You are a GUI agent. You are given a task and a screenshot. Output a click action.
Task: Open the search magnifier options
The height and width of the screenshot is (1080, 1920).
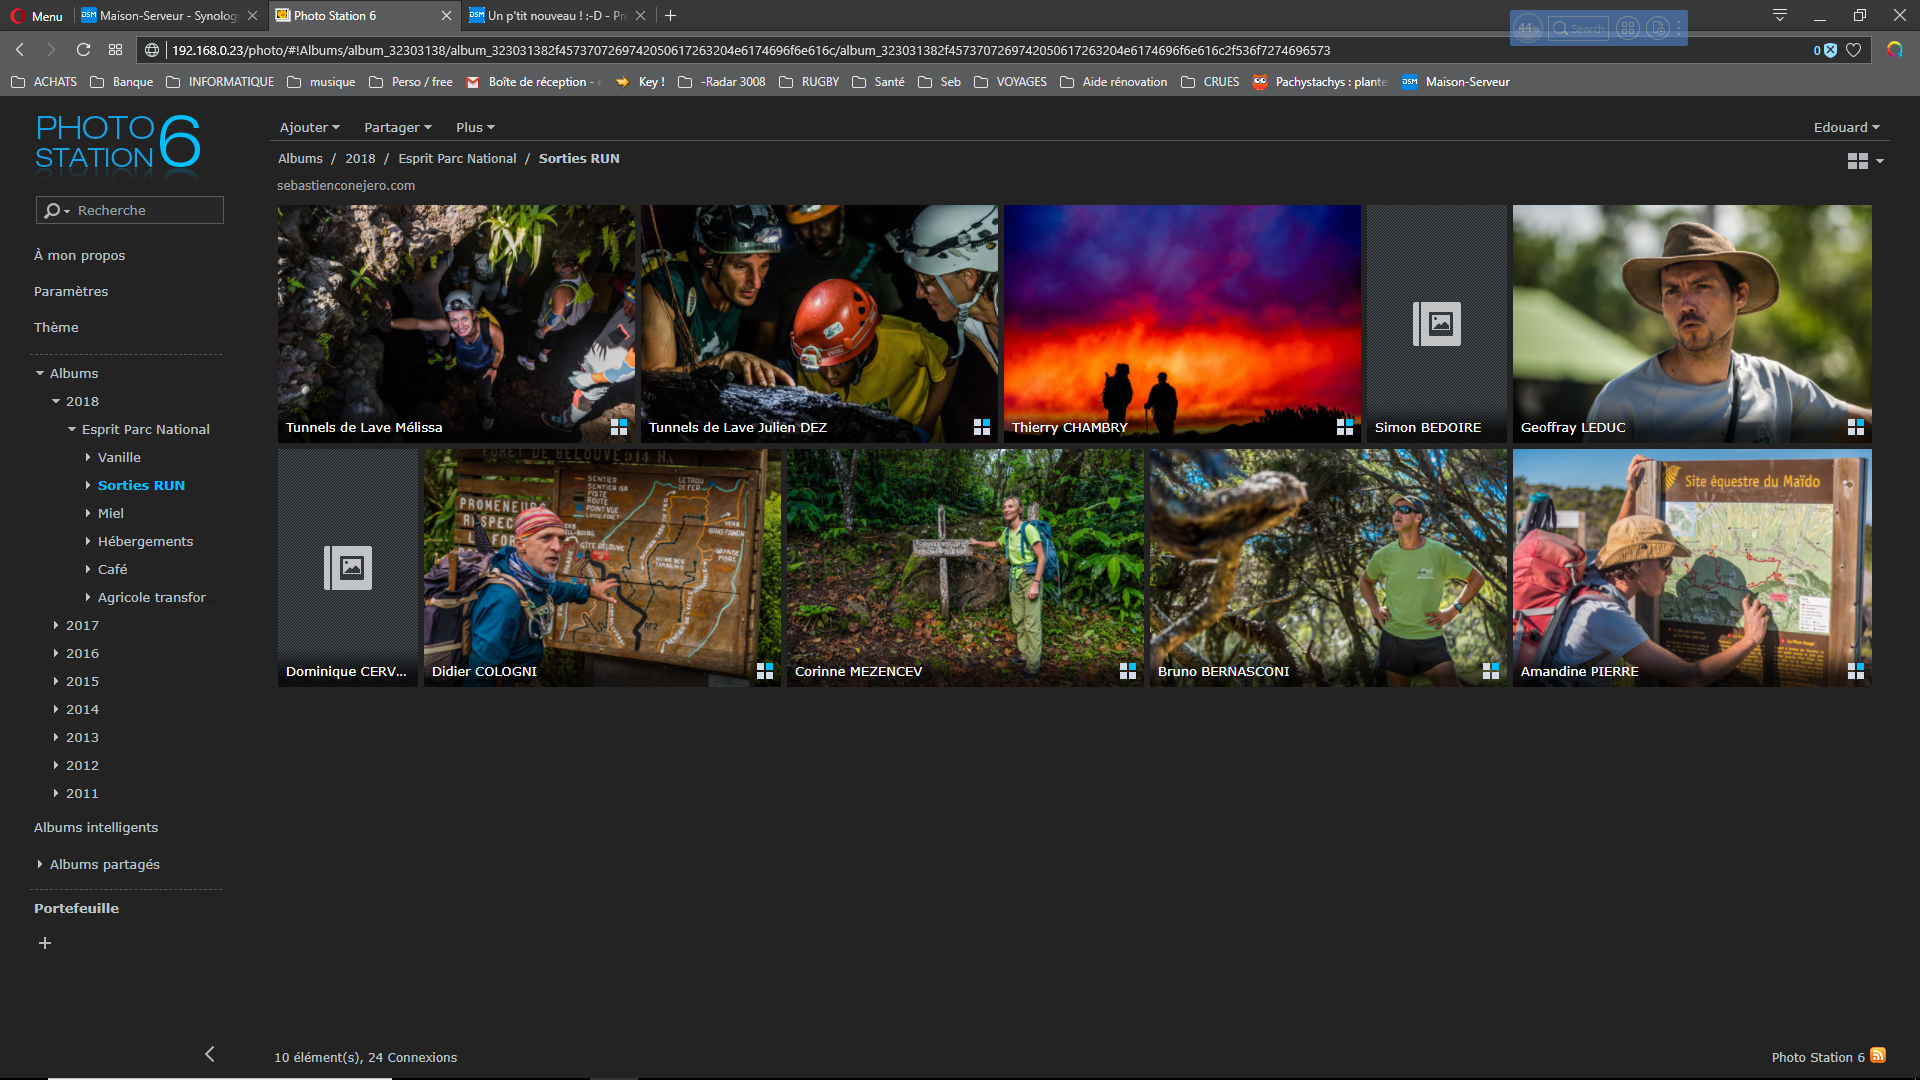pos(55,210)
